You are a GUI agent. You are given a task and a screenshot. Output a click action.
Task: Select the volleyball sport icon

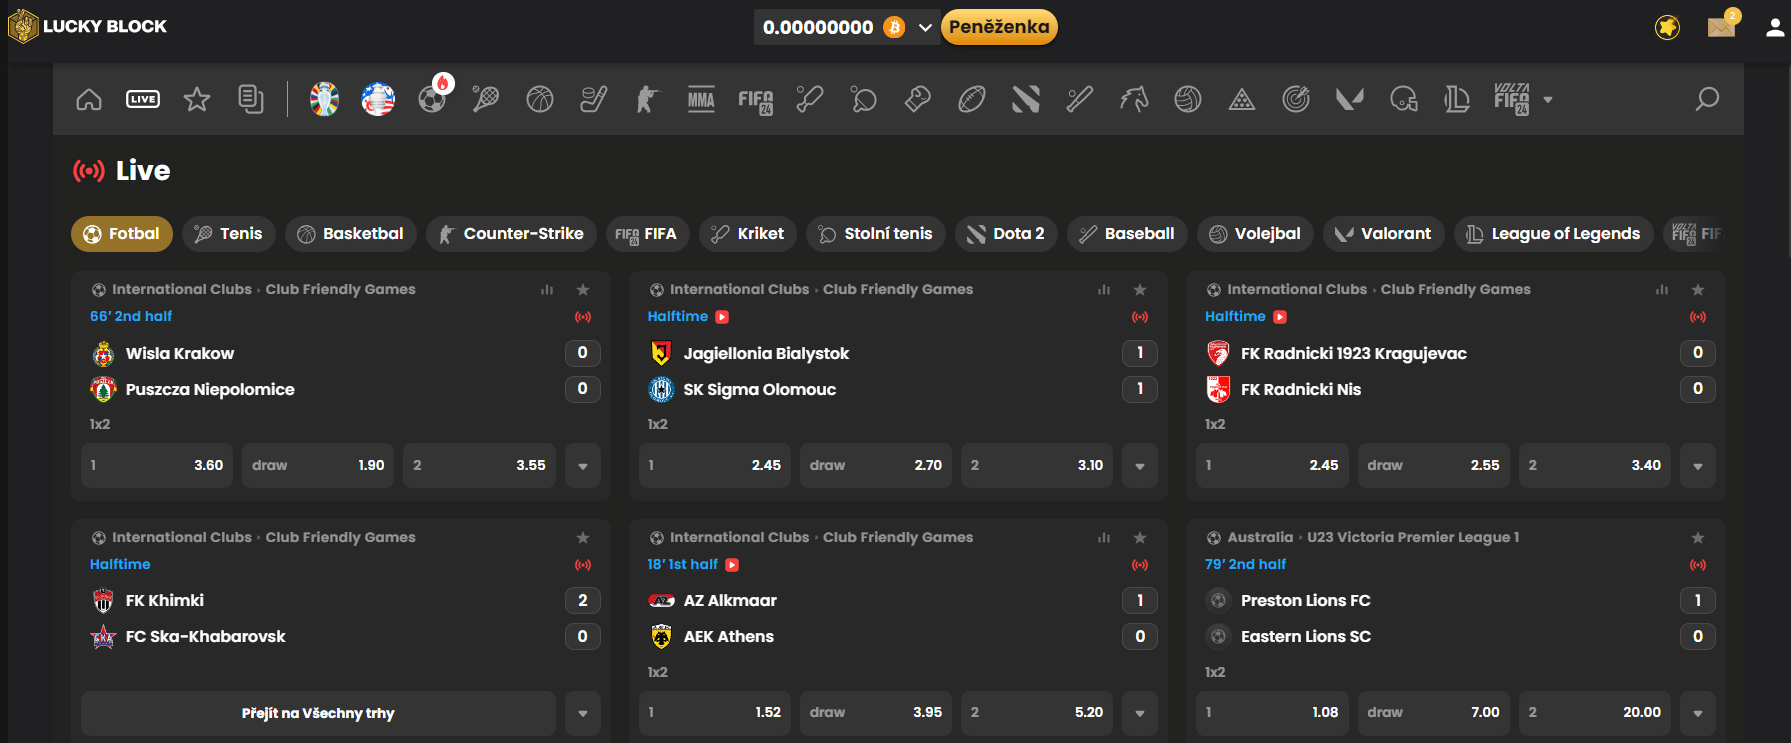[x=1188, y=99]
